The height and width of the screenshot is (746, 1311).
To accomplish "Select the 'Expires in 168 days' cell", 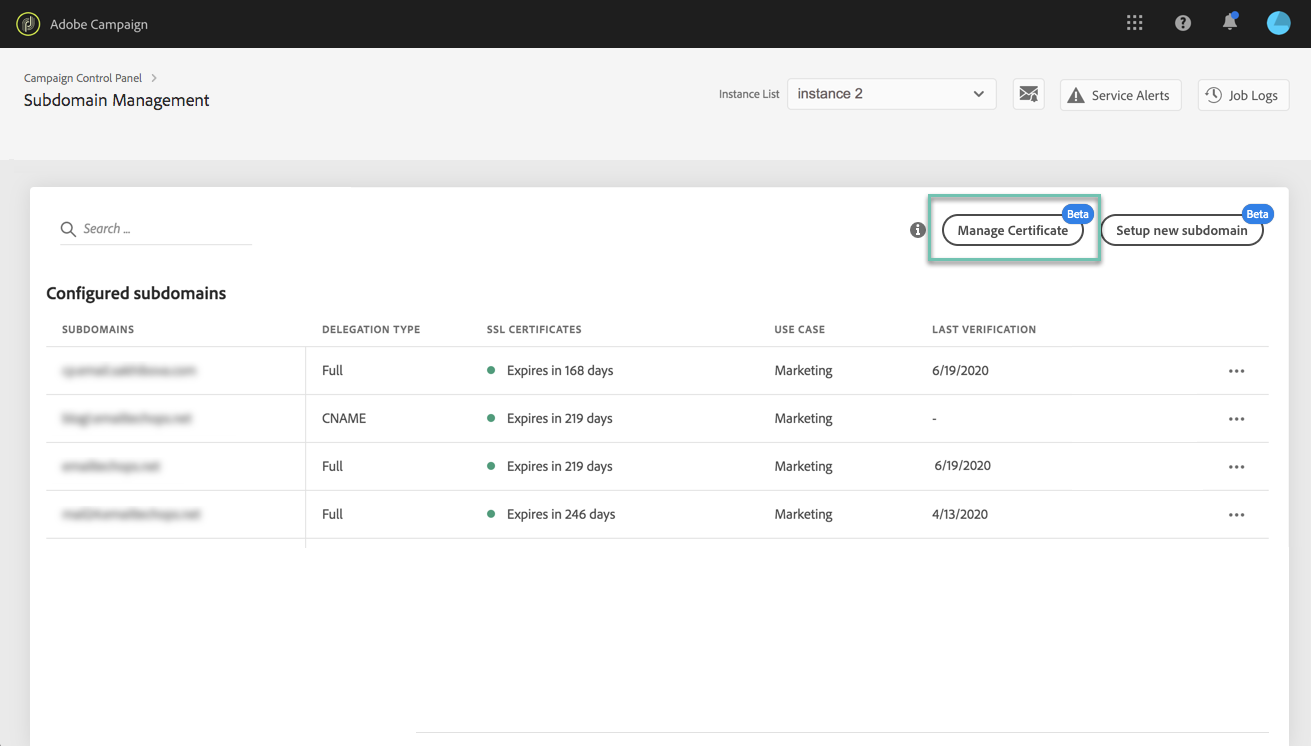I will [560, 370].
